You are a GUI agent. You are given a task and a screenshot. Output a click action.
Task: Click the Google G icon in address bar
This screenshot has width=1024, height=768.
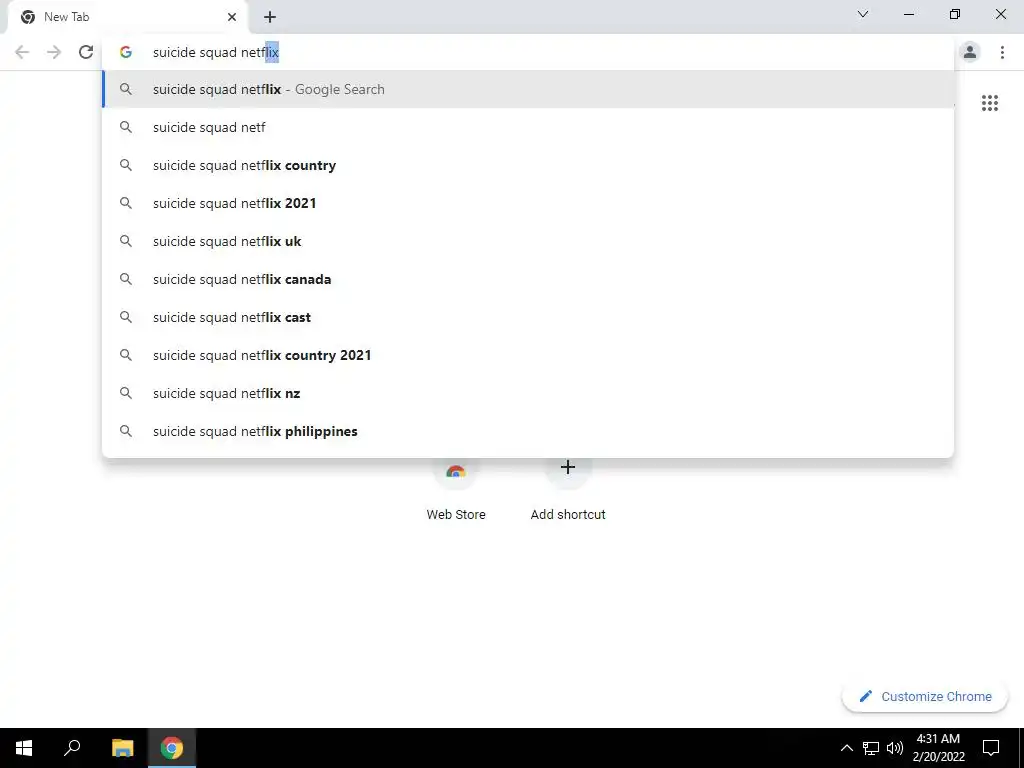coord(125,52)
